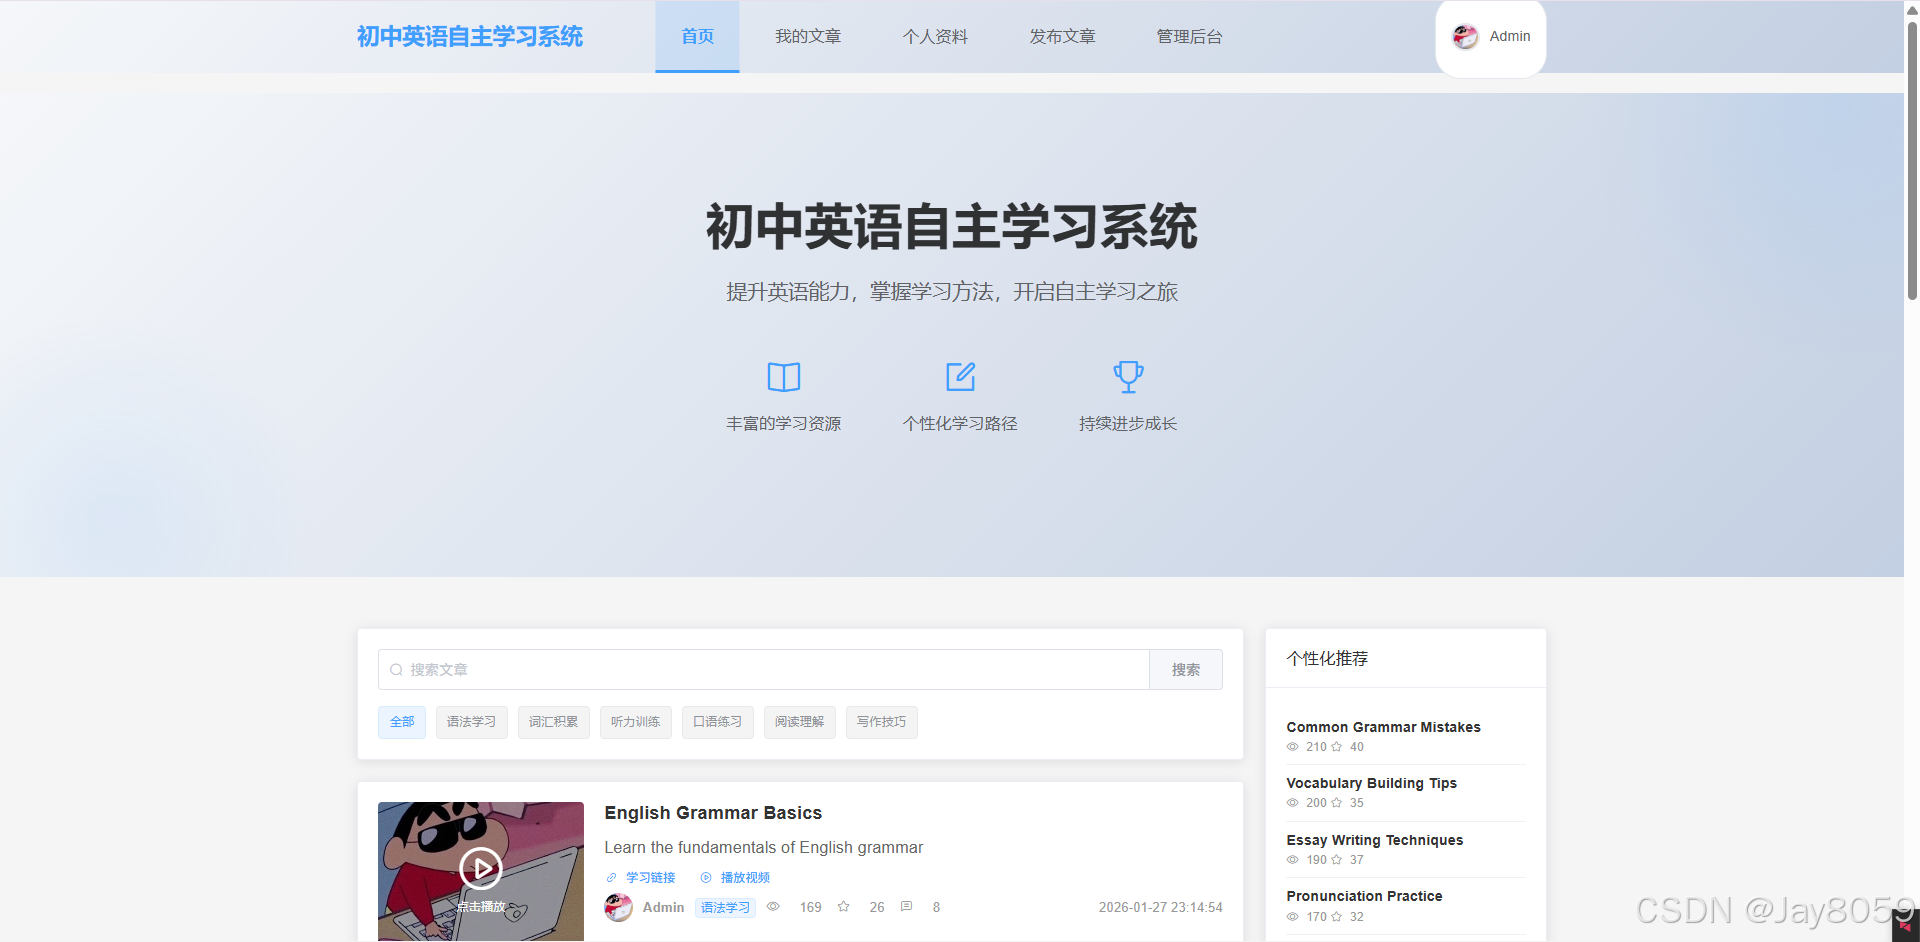
Task: Click the play icon beside 播放视频
Action: tap(706, 878)
